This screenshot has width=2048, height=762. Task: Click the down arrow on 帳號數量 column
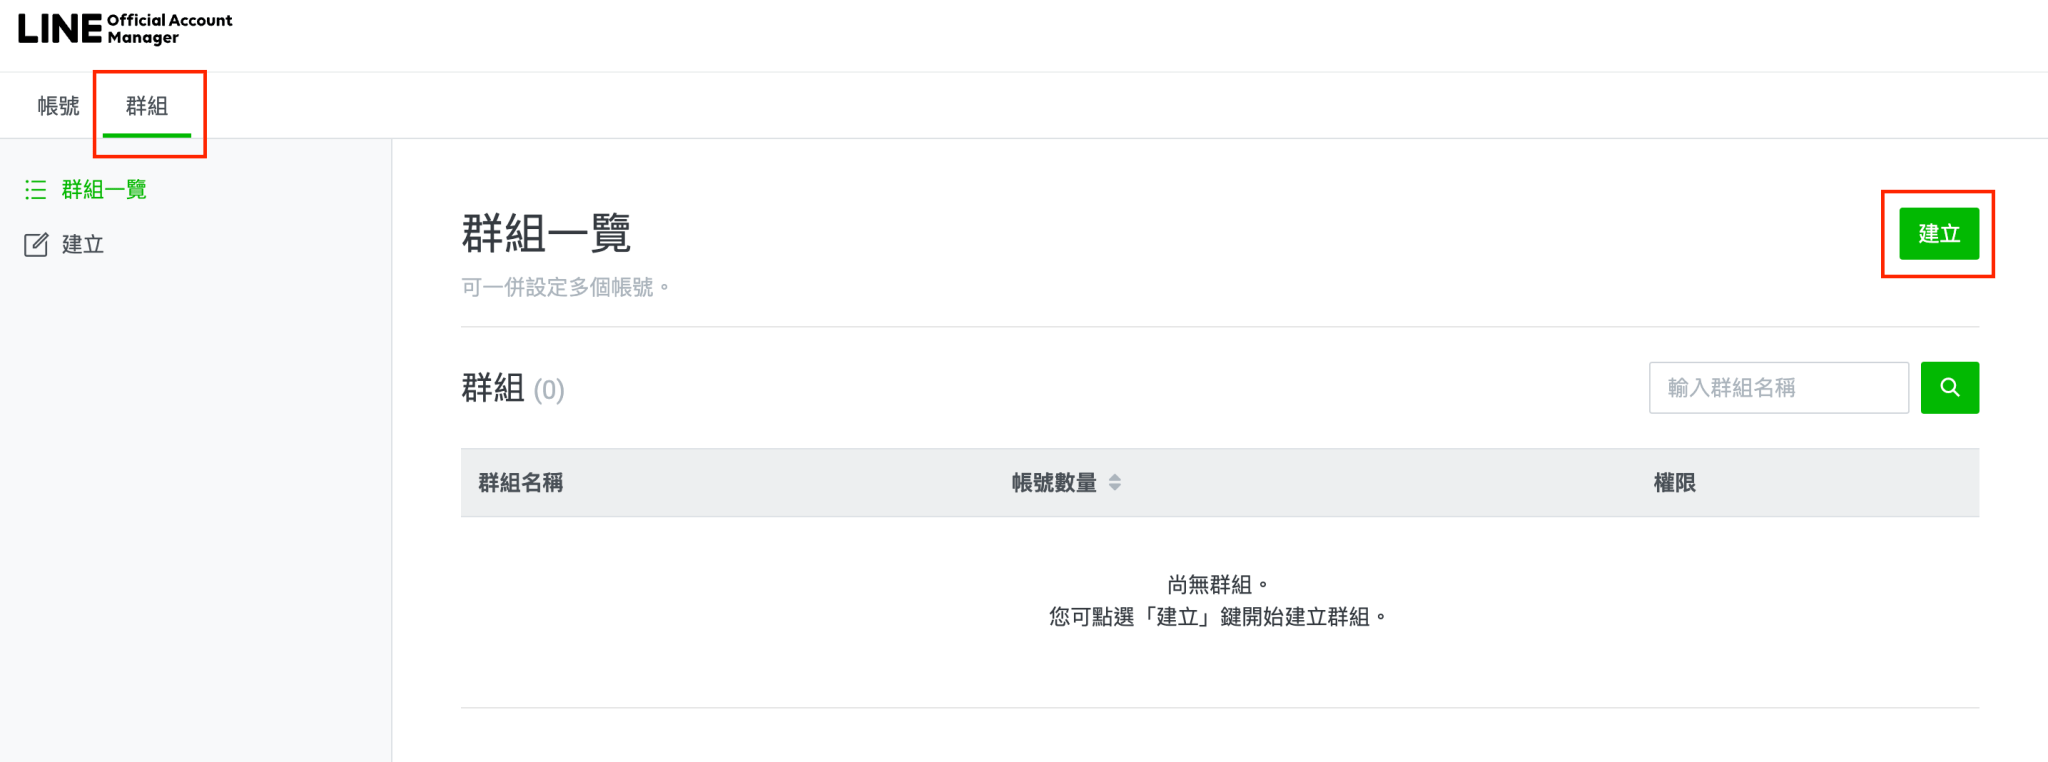(x=1117, y=487)
